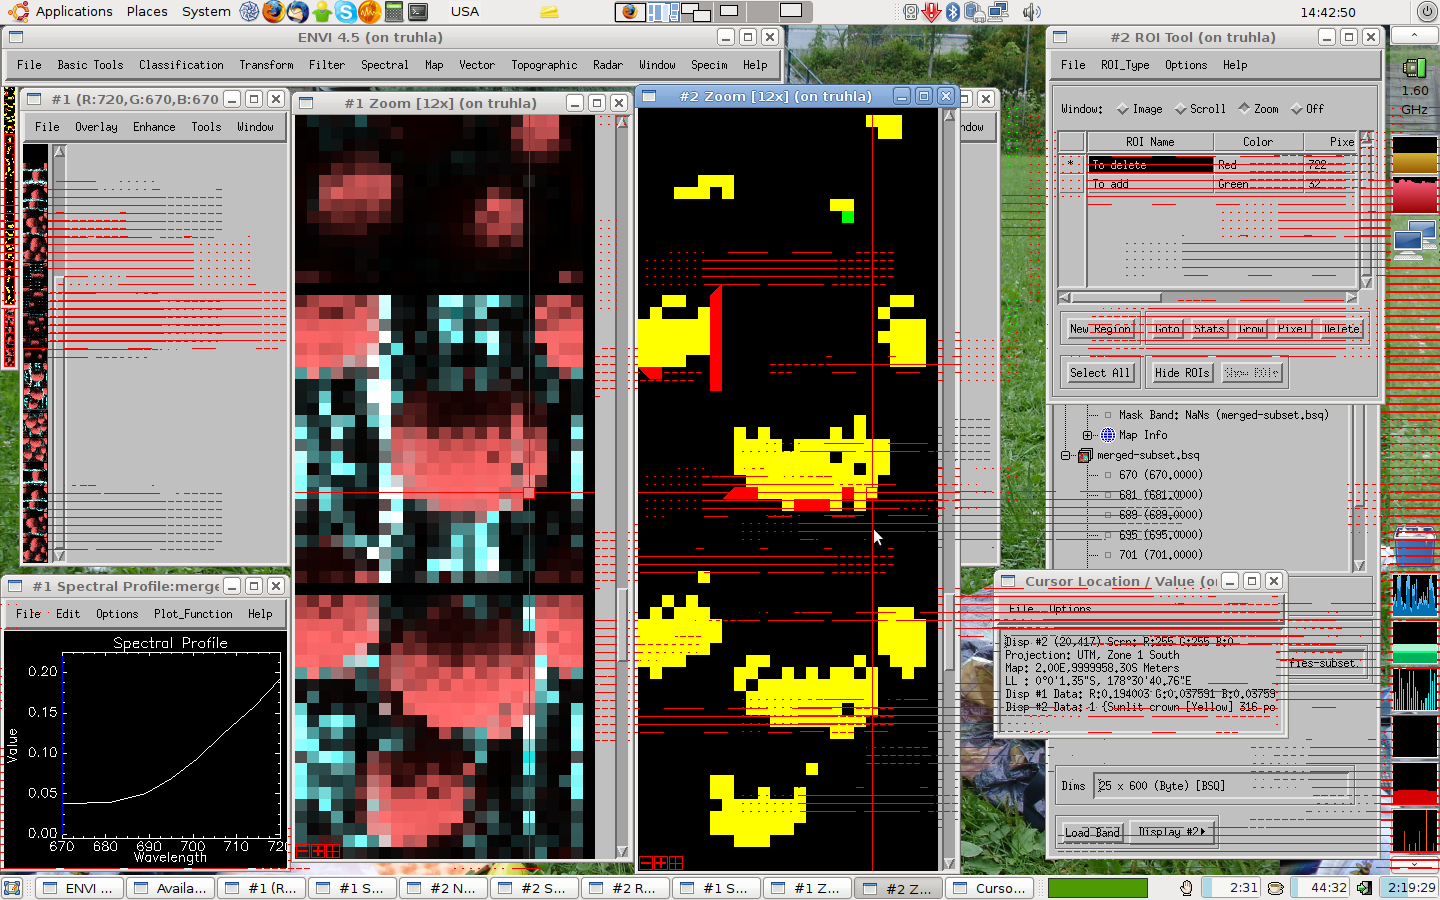This screenshot has height=900, width=1440.
Task: Open the Display #2 dropdown button
Action: (x=1171, y=832)
